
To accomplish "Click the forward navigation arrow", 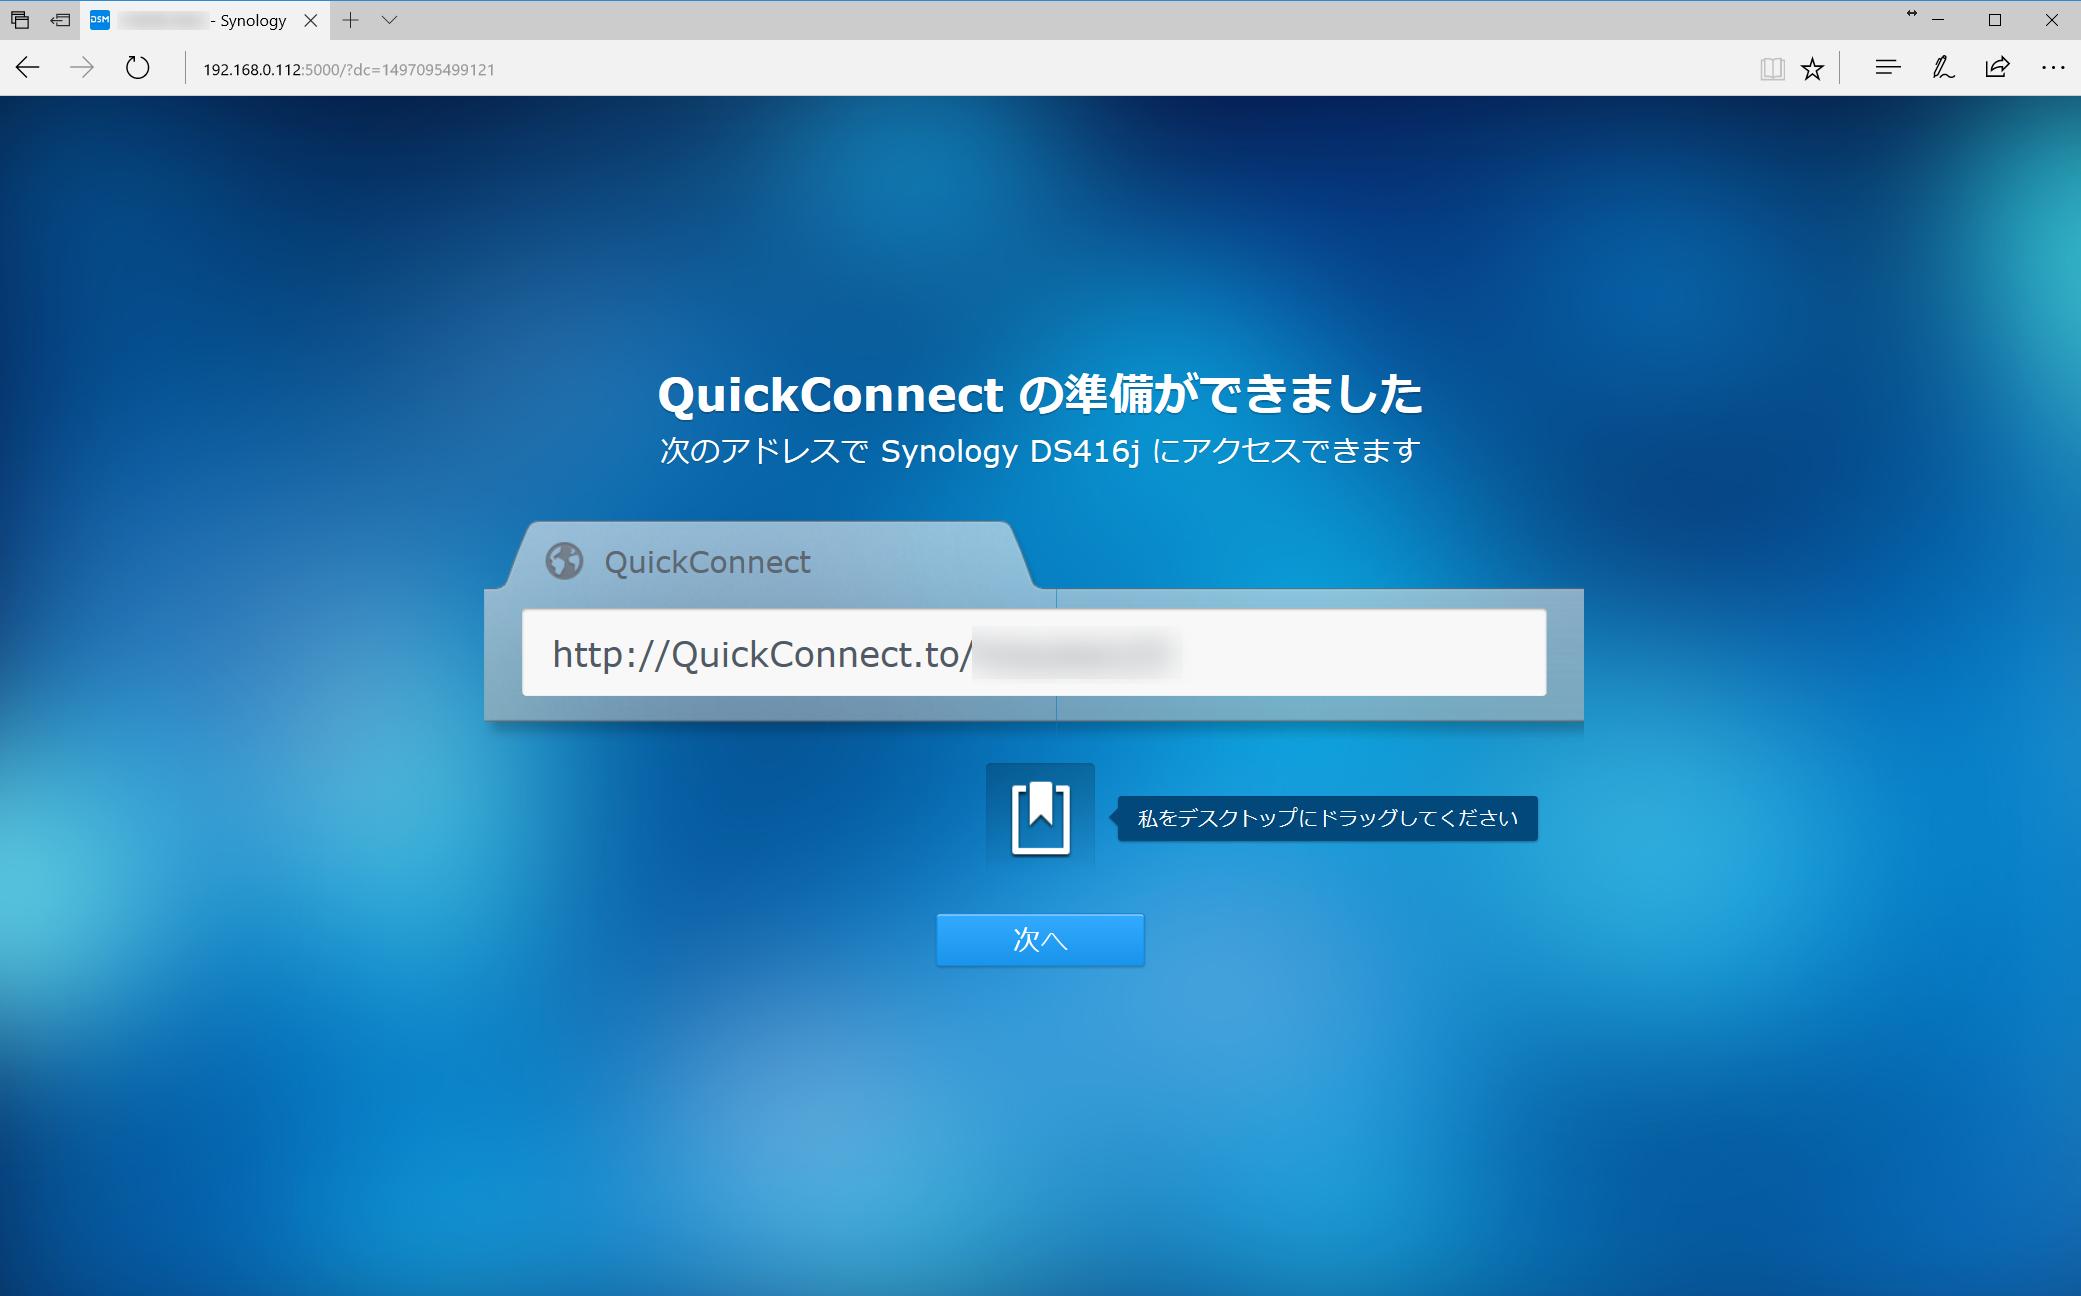I will [x=82, y=68].
